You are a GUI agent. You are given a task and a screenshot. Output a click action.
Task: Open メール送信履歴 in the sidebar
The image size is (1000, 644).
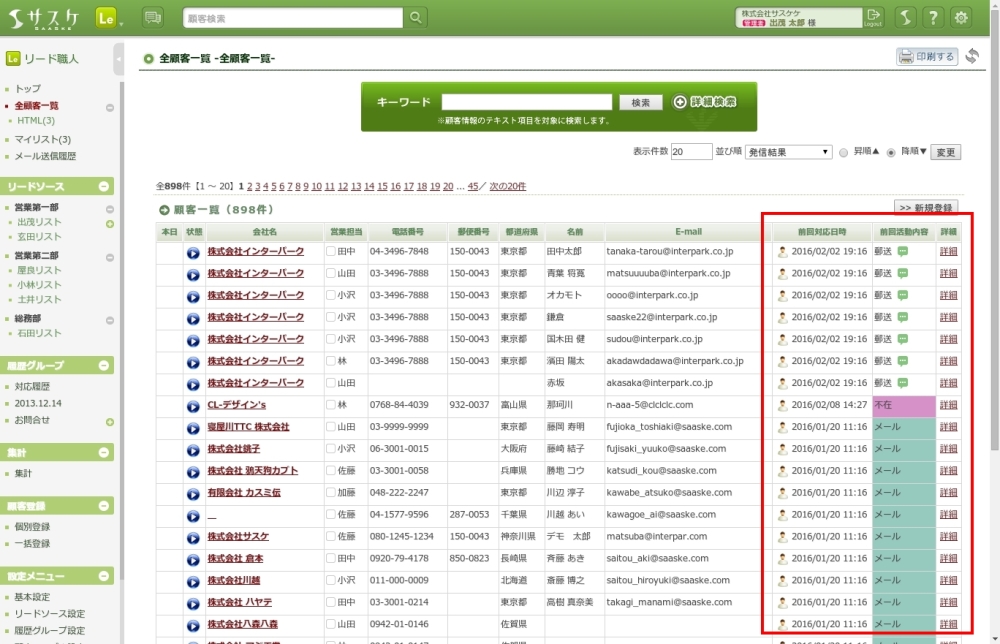(x=45, y=156)
